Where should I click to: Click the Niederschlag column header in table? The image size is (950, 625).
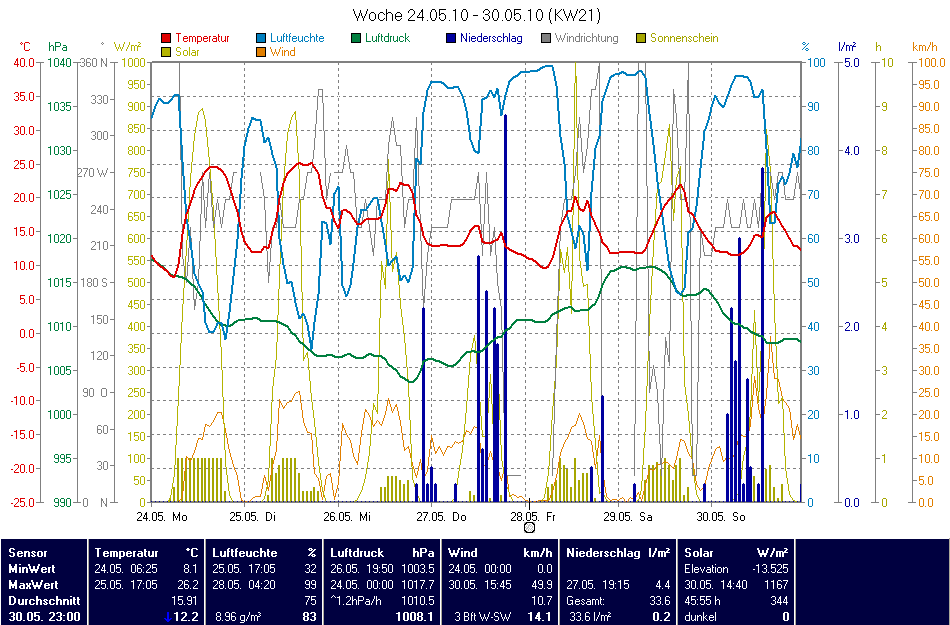[604, 552]
